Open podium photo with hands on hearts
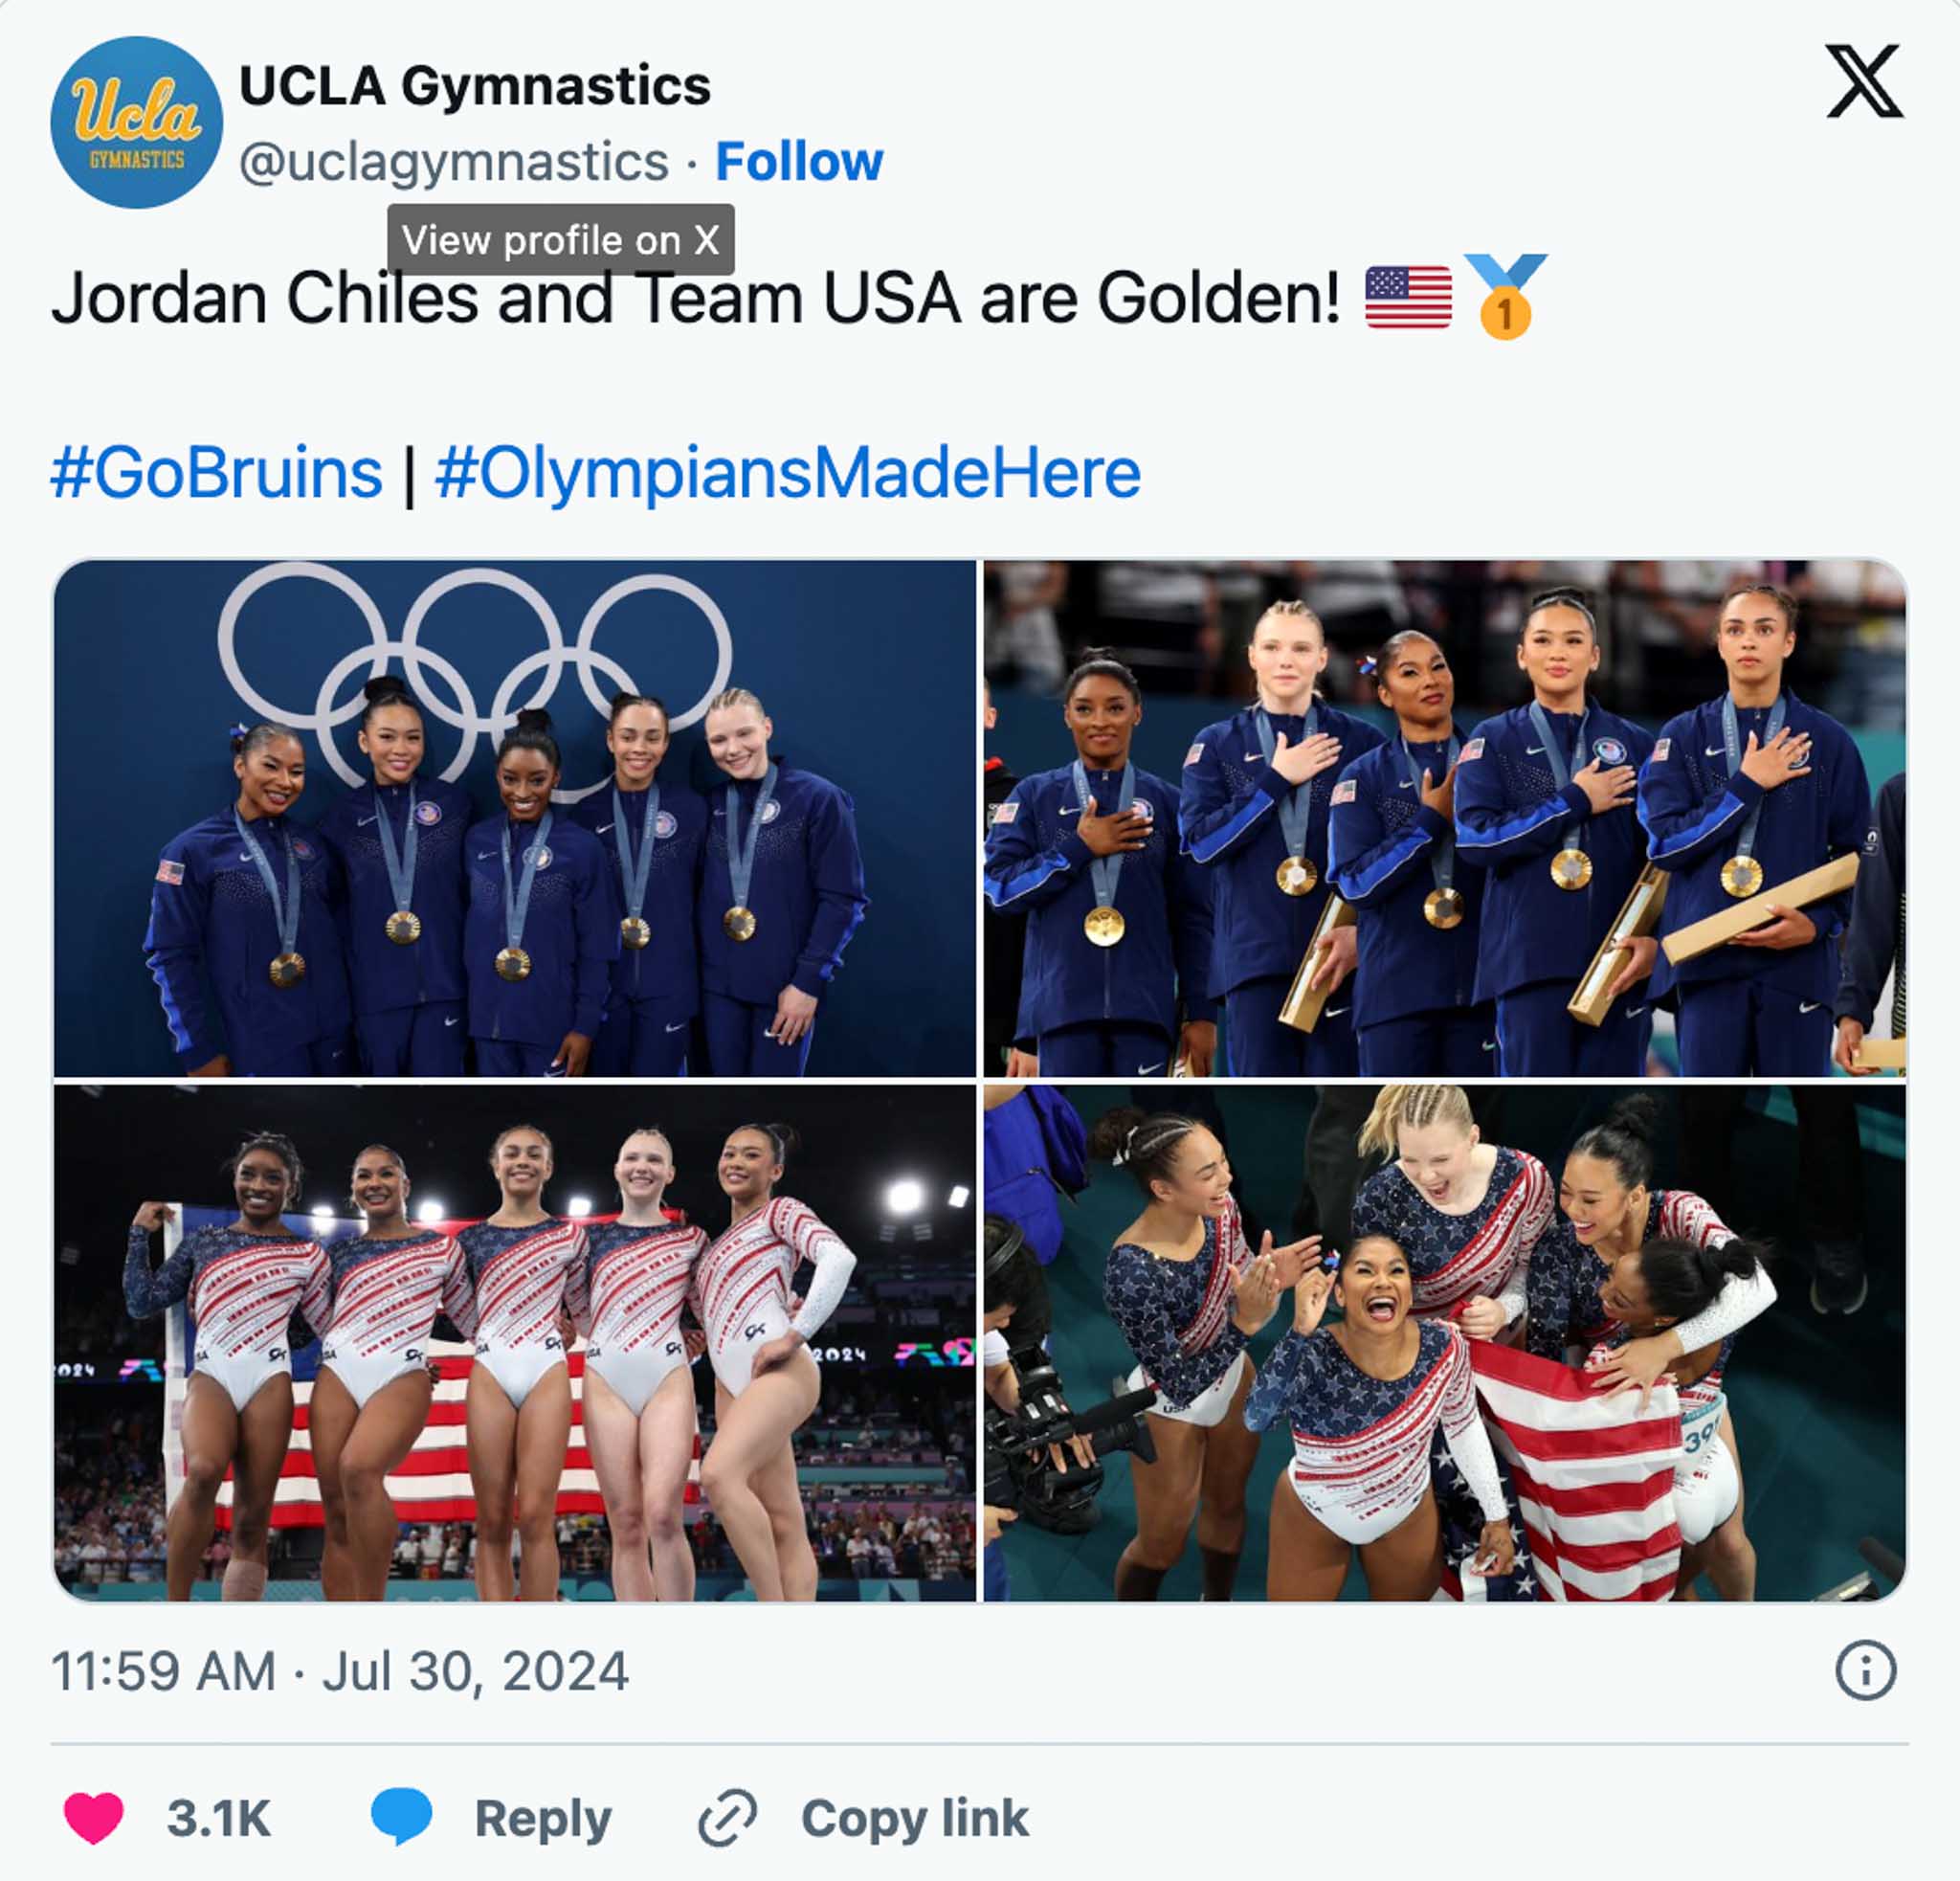This screenshot has height=1881, width=1960. pos(1445,818)
